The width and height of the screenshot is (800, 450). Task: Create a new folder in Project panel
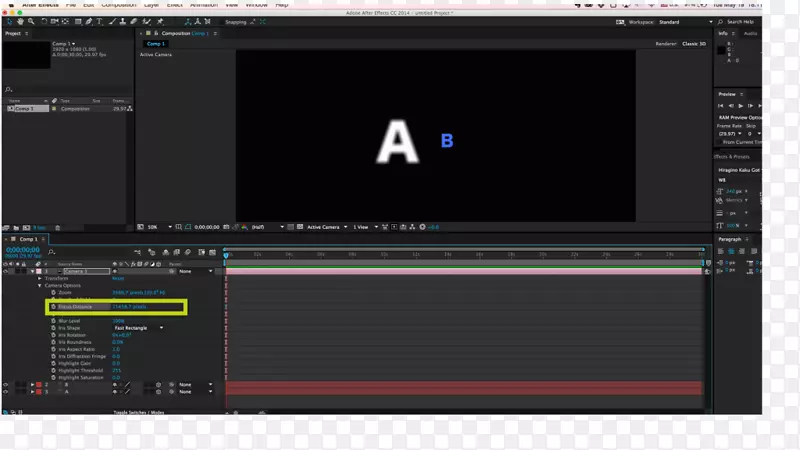16,228
